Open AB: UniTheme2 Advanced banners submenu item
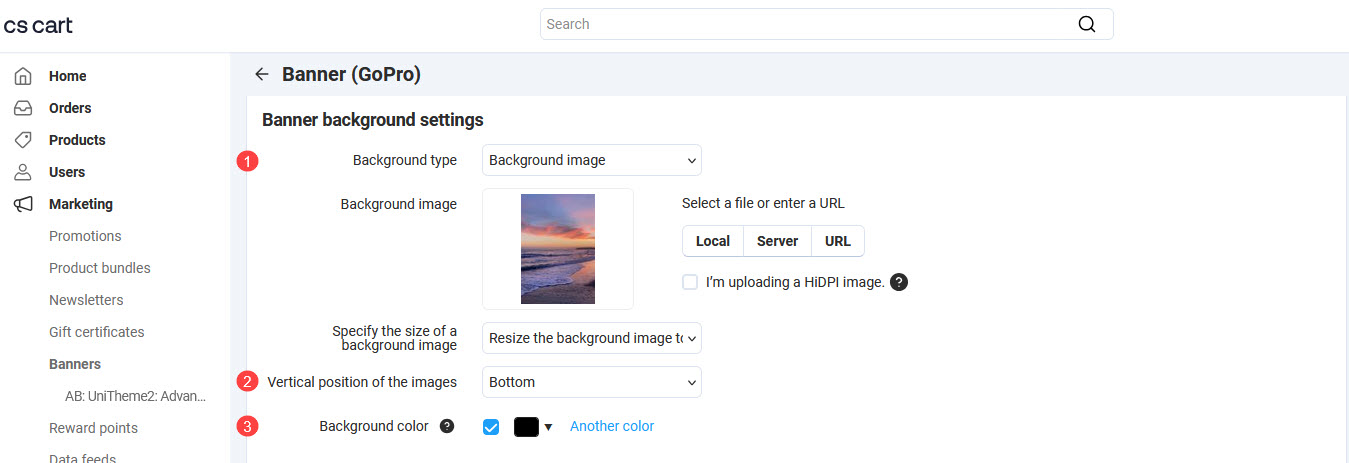This screenshot has width=1349, height=463. (x=136, y=396)
